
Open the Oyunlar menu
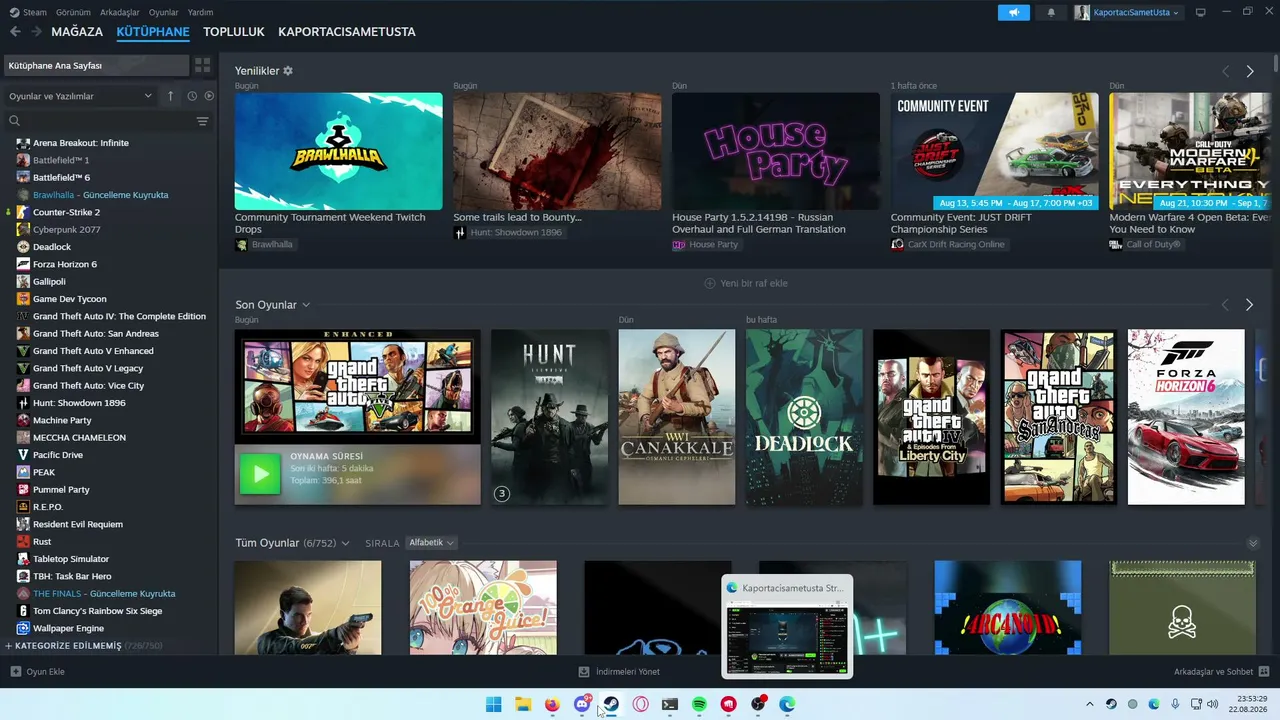coord(164,13)
